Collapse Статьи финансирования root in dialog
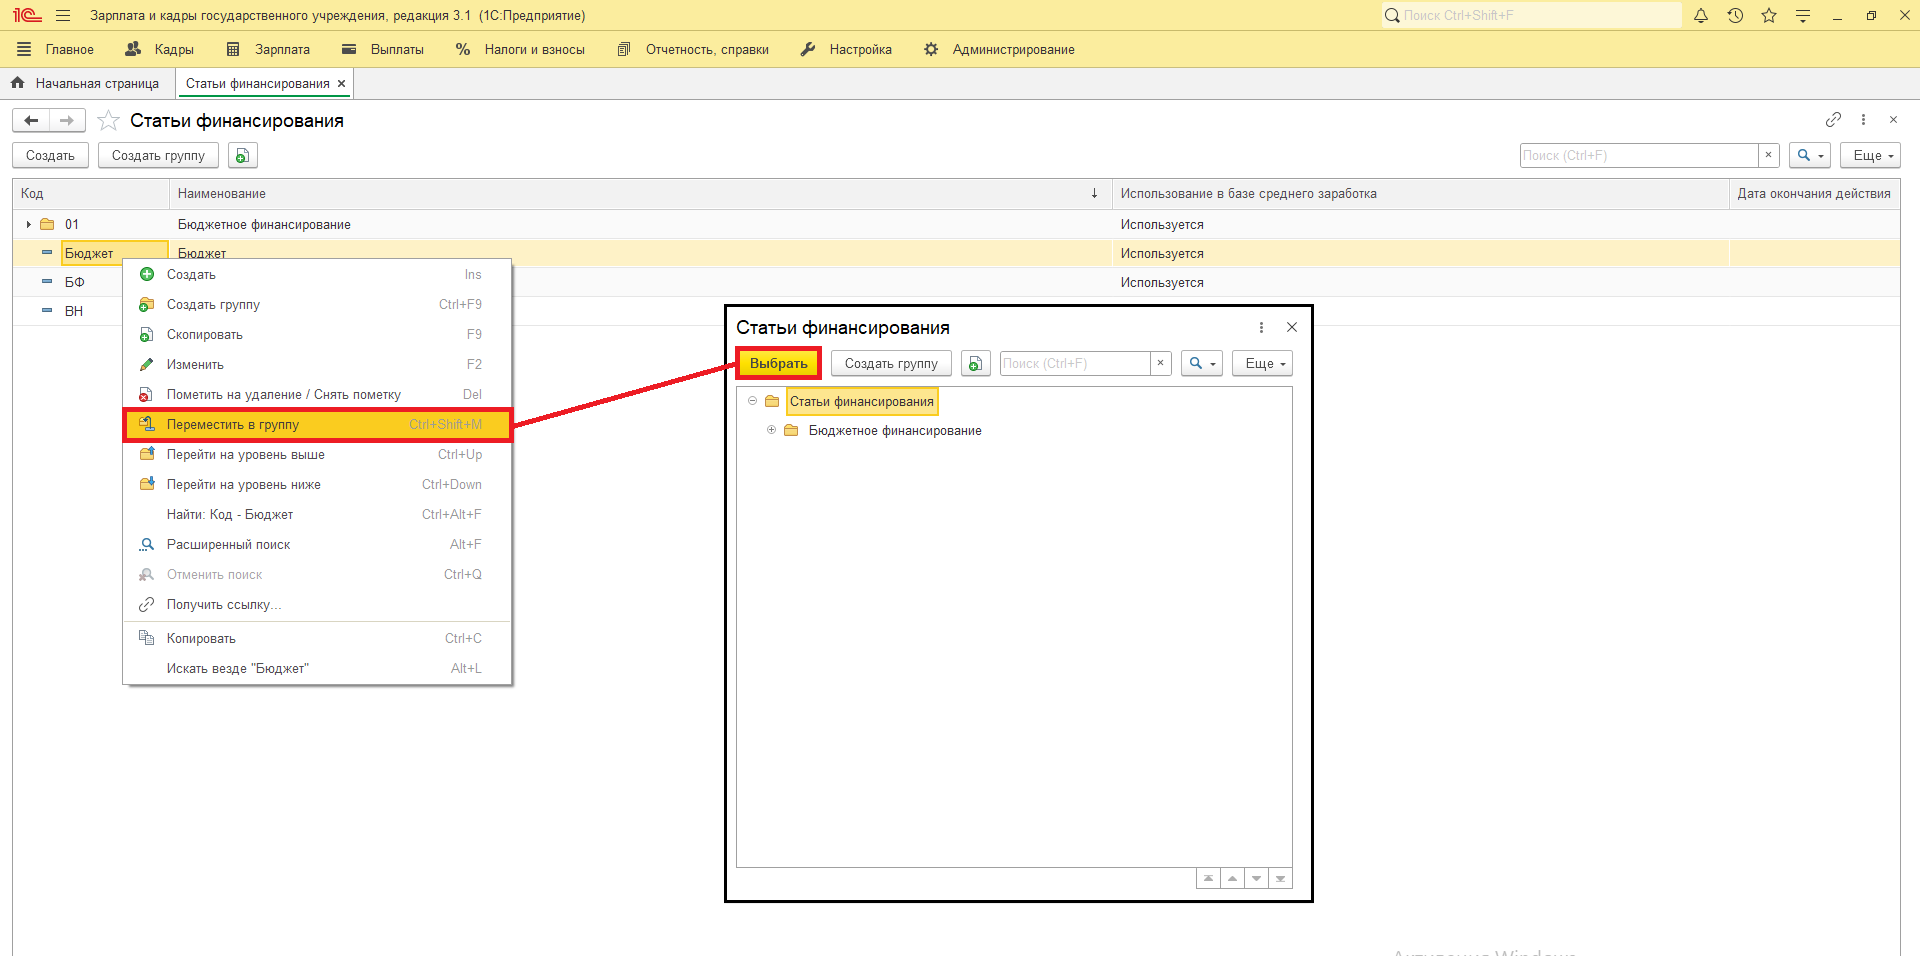Image resolution: width=1920 pixels, height=956 pixels. click(x=752, y=401)
